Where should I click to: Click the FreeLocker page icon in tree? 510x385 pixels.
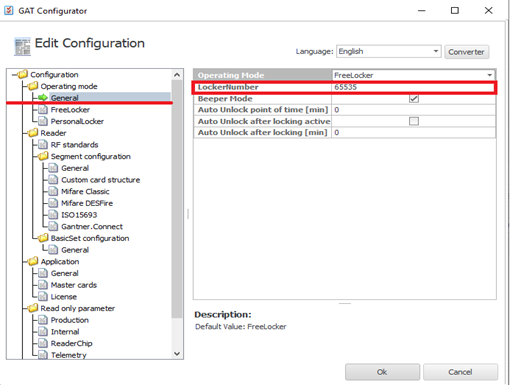43,110
